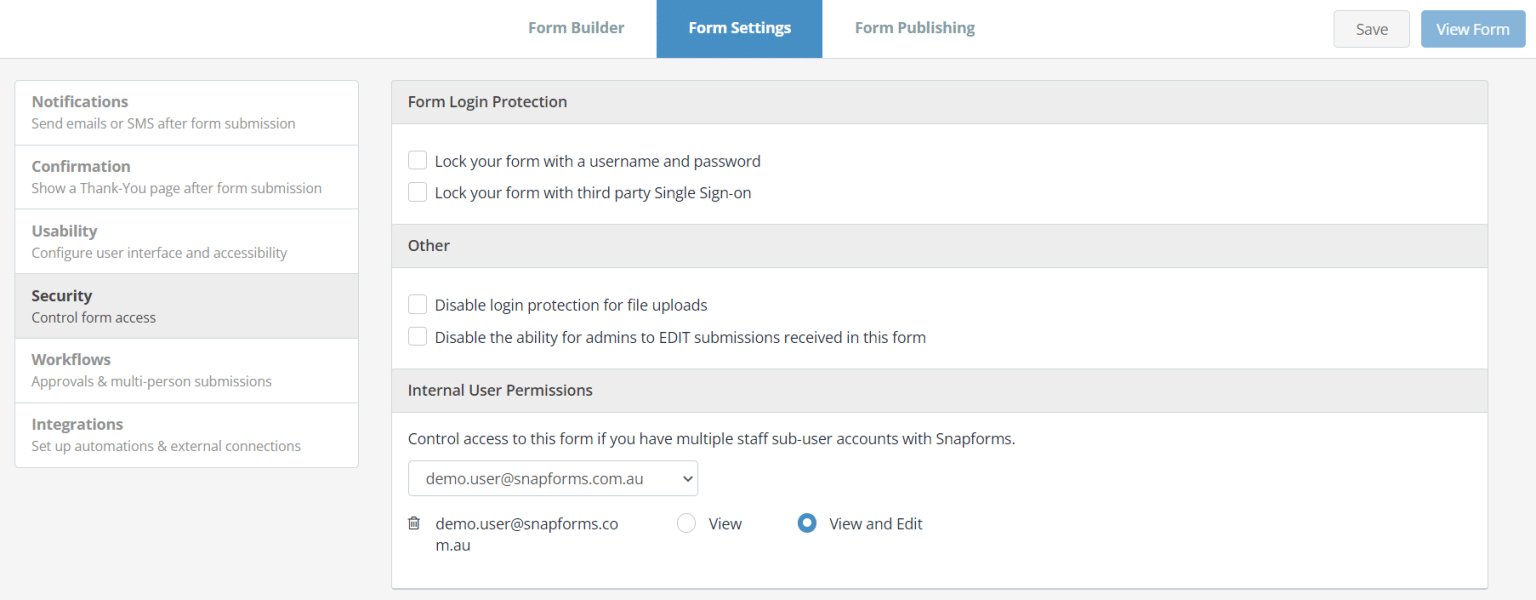Viewport: 1536px width, 600px height.
Task: Open the Notifications settings section
Action: click(186, 111)
